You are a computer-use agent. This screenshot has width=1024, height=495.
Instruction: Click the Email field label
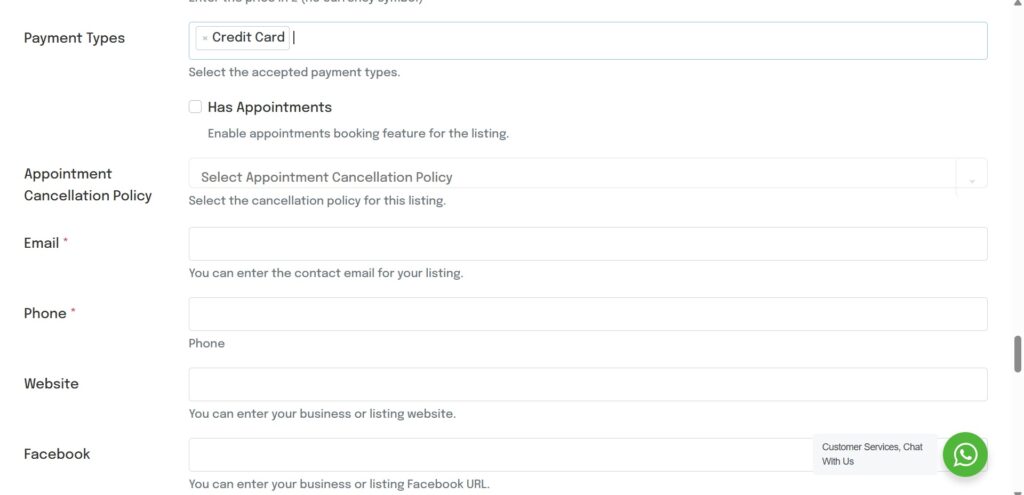[41, 243]
